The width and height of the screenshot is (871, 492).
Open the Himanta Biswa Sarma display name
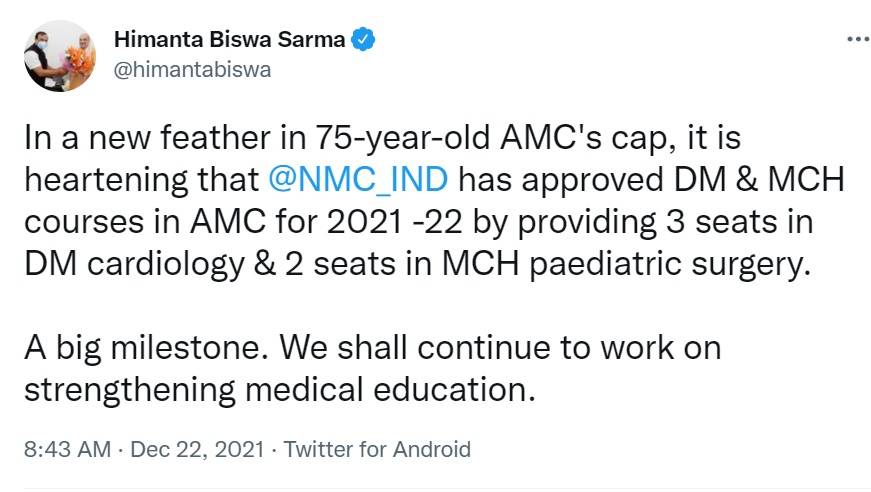[x=229, y=41]
